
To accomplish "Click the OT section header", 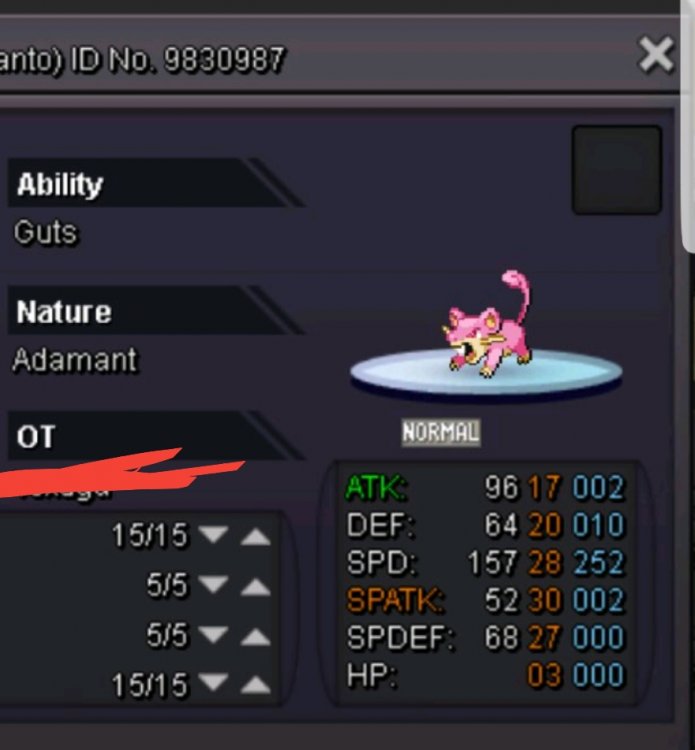I will [155, 435].
